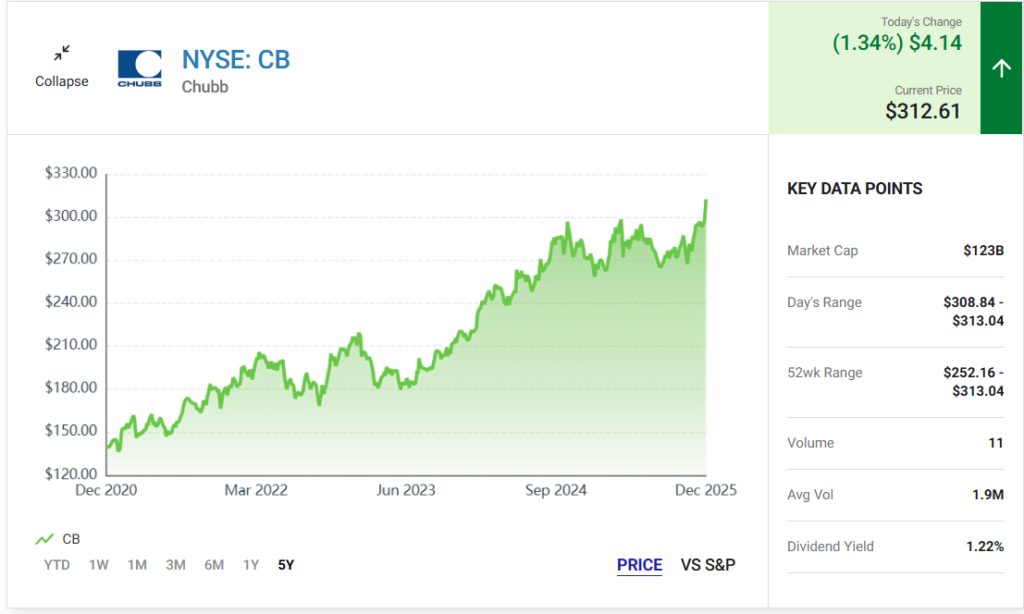This screenshot has height=614, width=1024.
Task: Click the Market Cap $123B value
Action: (x=984, y=250)
